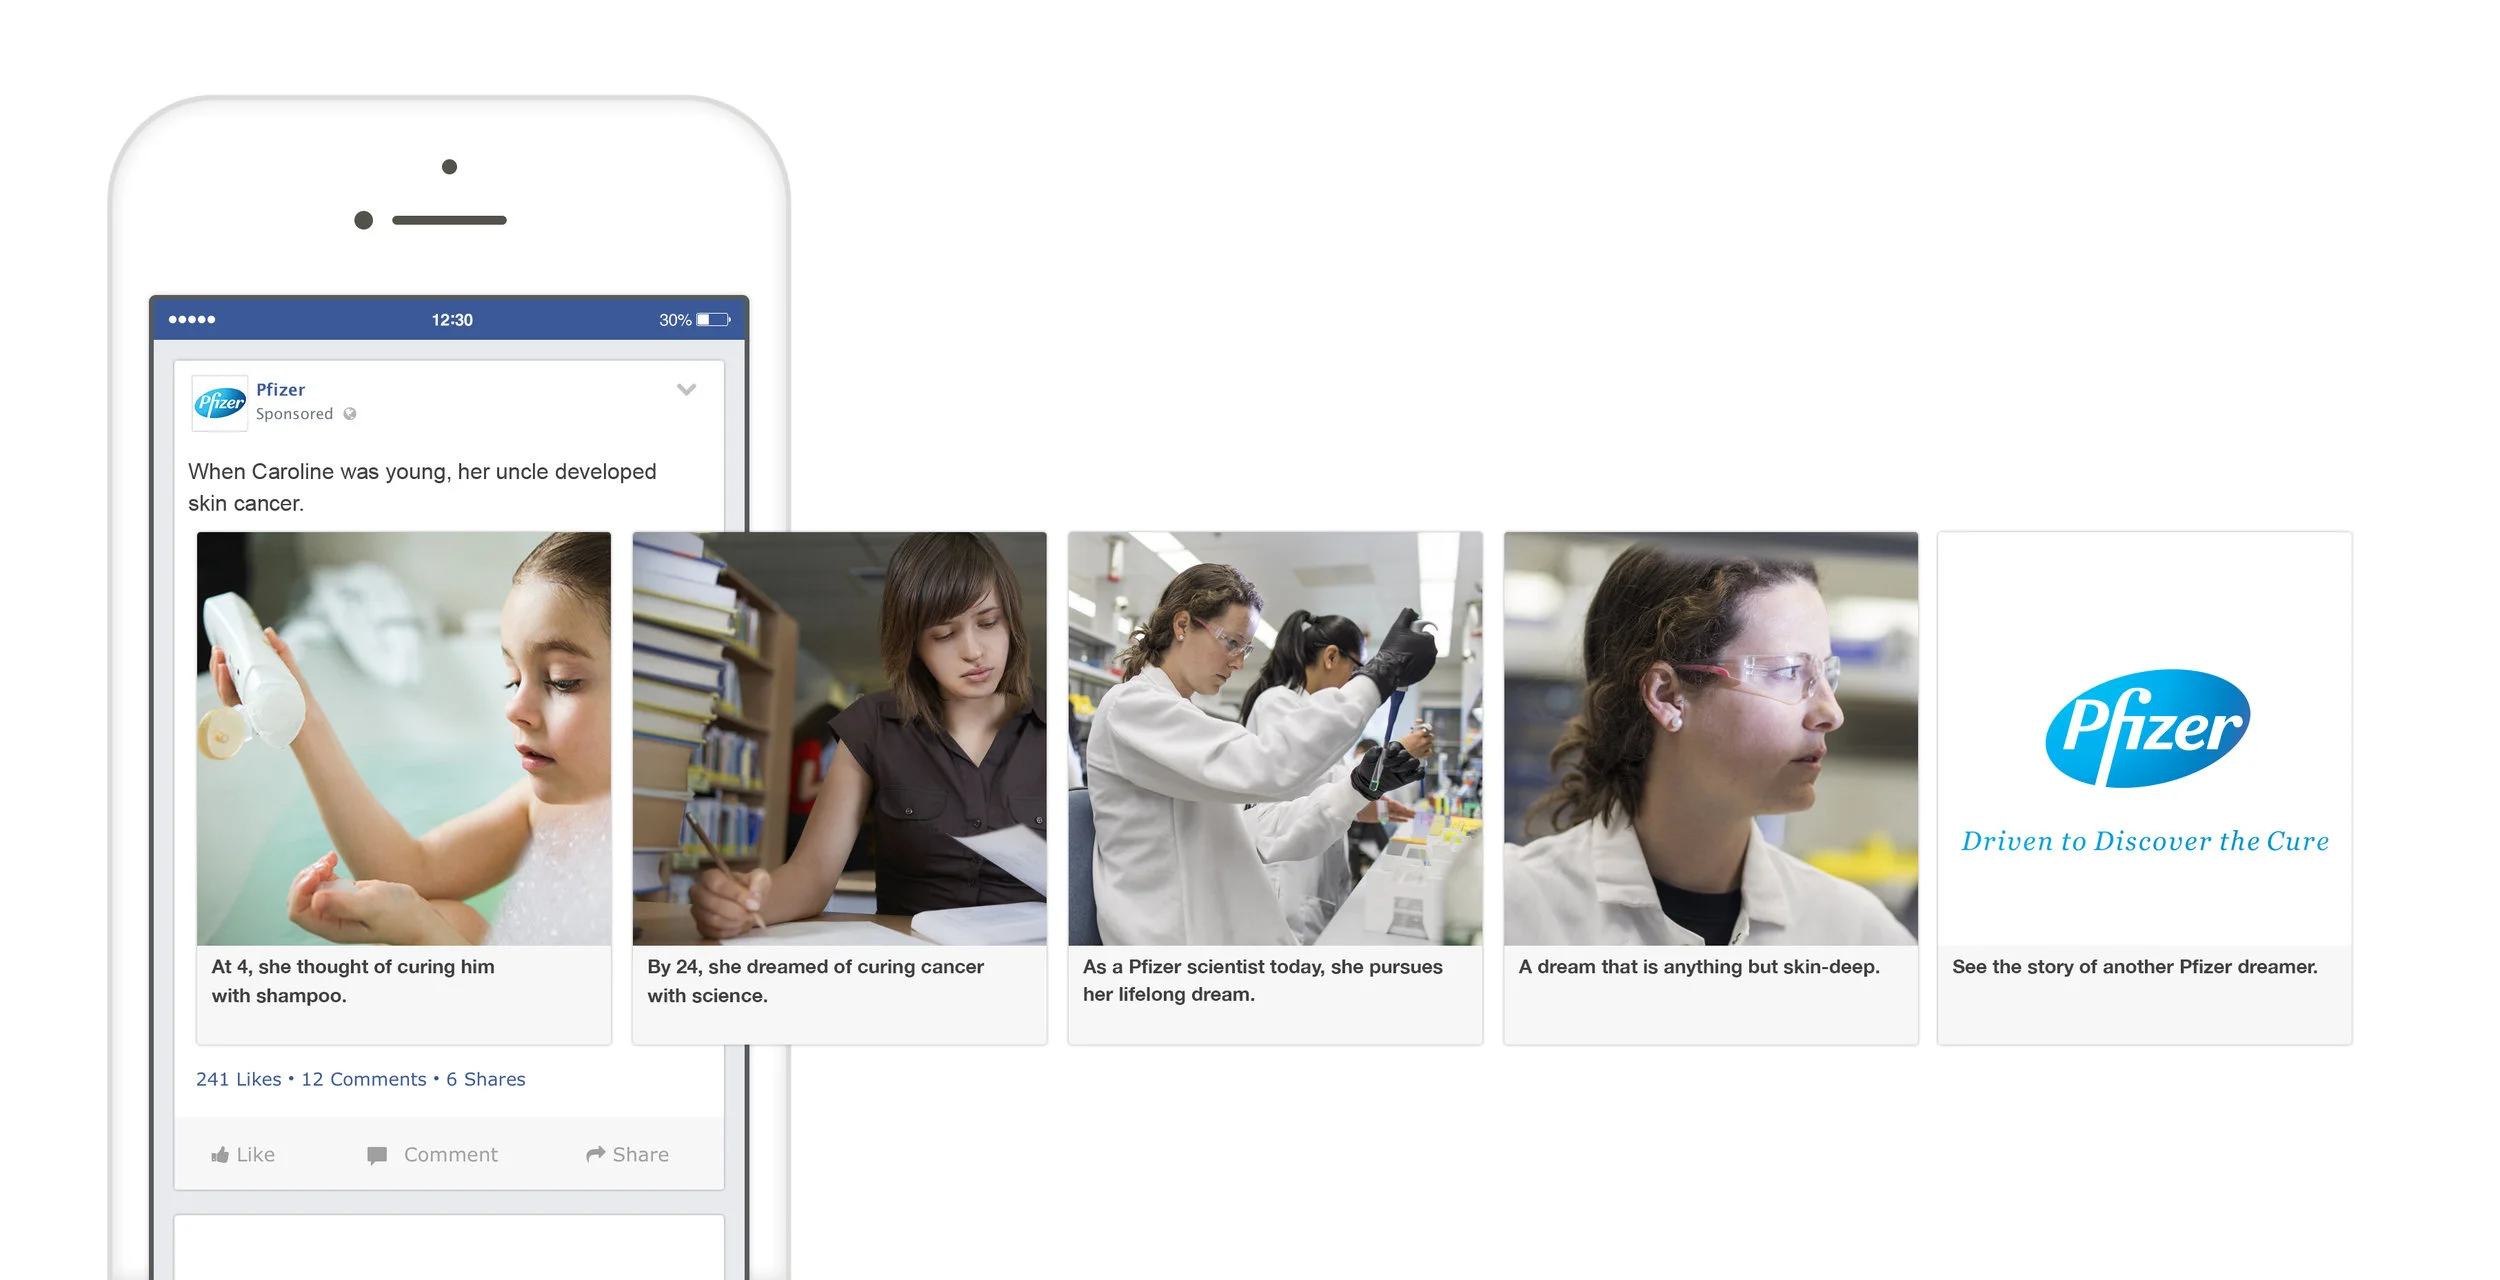Open the scientist close-up with safety glasses image
2500x1280 pixels.
coord(1711,738)
